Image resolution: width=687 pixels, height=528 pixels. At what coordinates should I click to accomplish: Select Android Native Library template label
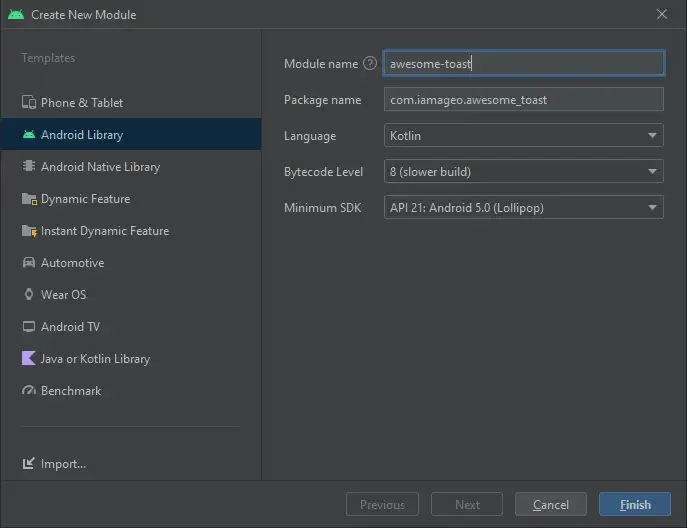(100, 167)
